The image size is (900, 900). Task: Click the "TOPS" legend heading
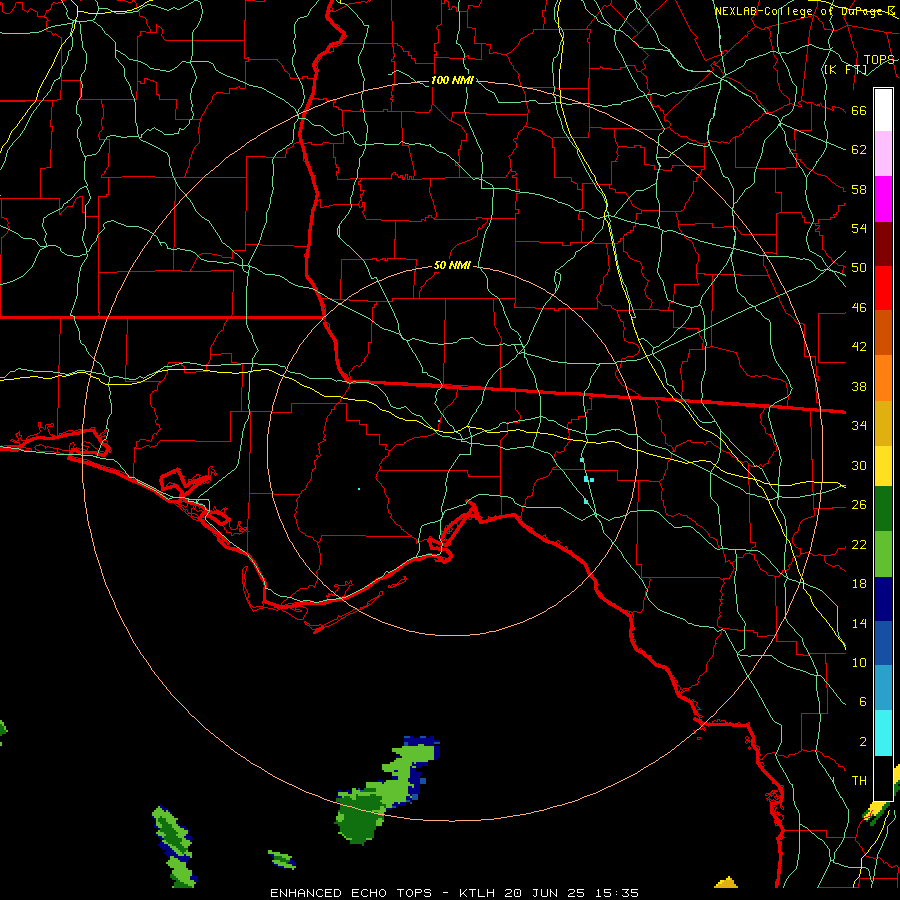879,60
